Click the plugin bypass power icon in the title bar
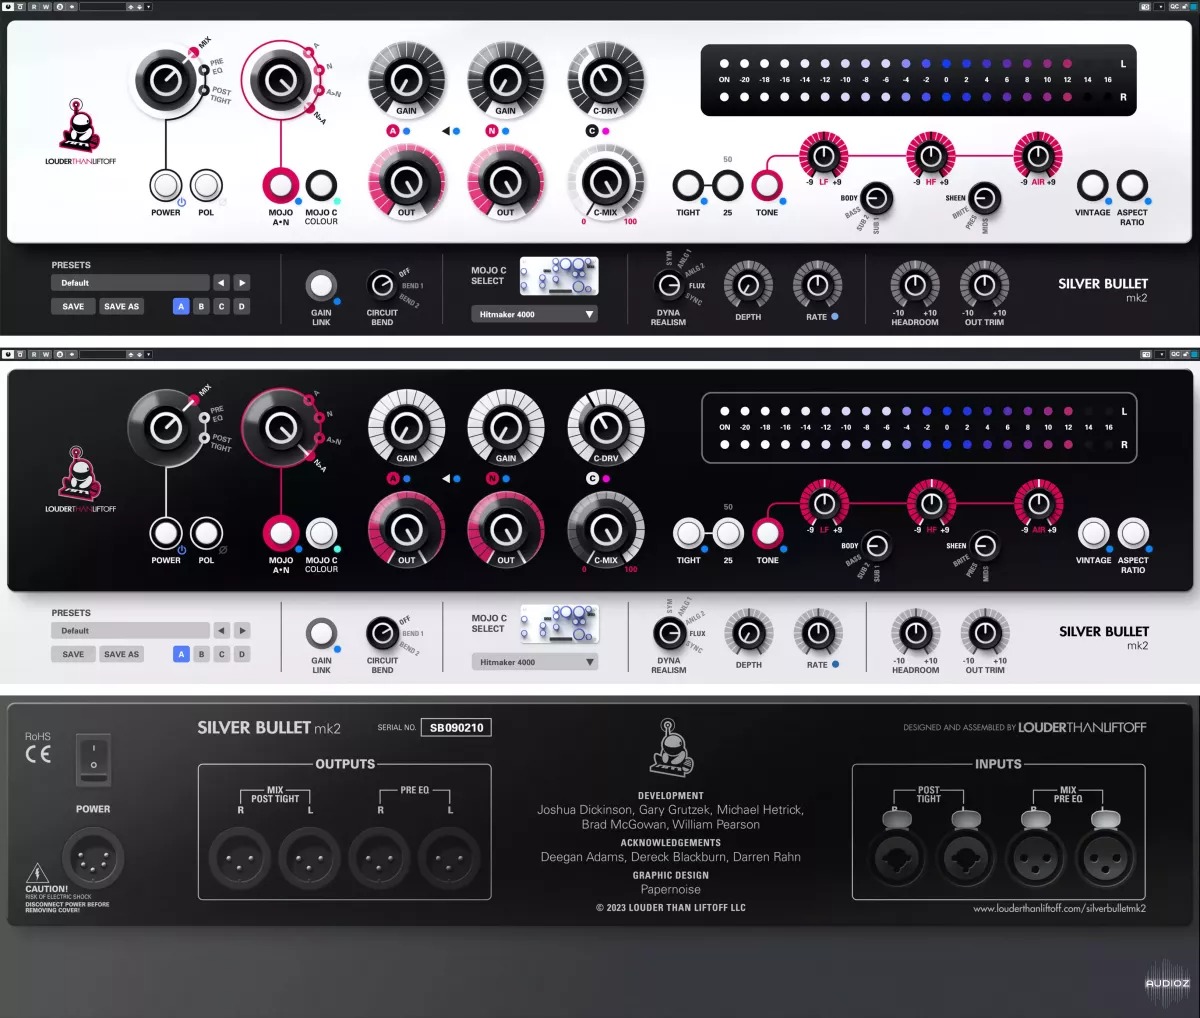The image size is (1200, 1018). tap(7, 7)
